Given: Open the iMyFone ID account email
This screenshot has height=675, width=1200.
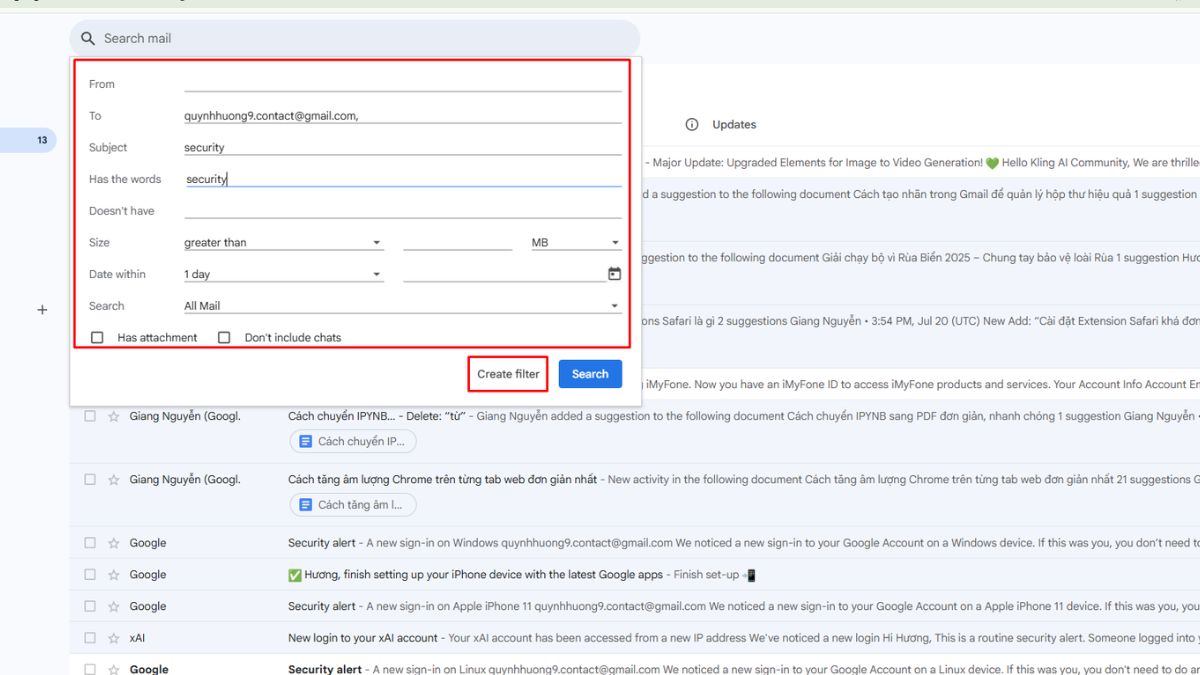Looking at the screenshot, I should [920, 384].
